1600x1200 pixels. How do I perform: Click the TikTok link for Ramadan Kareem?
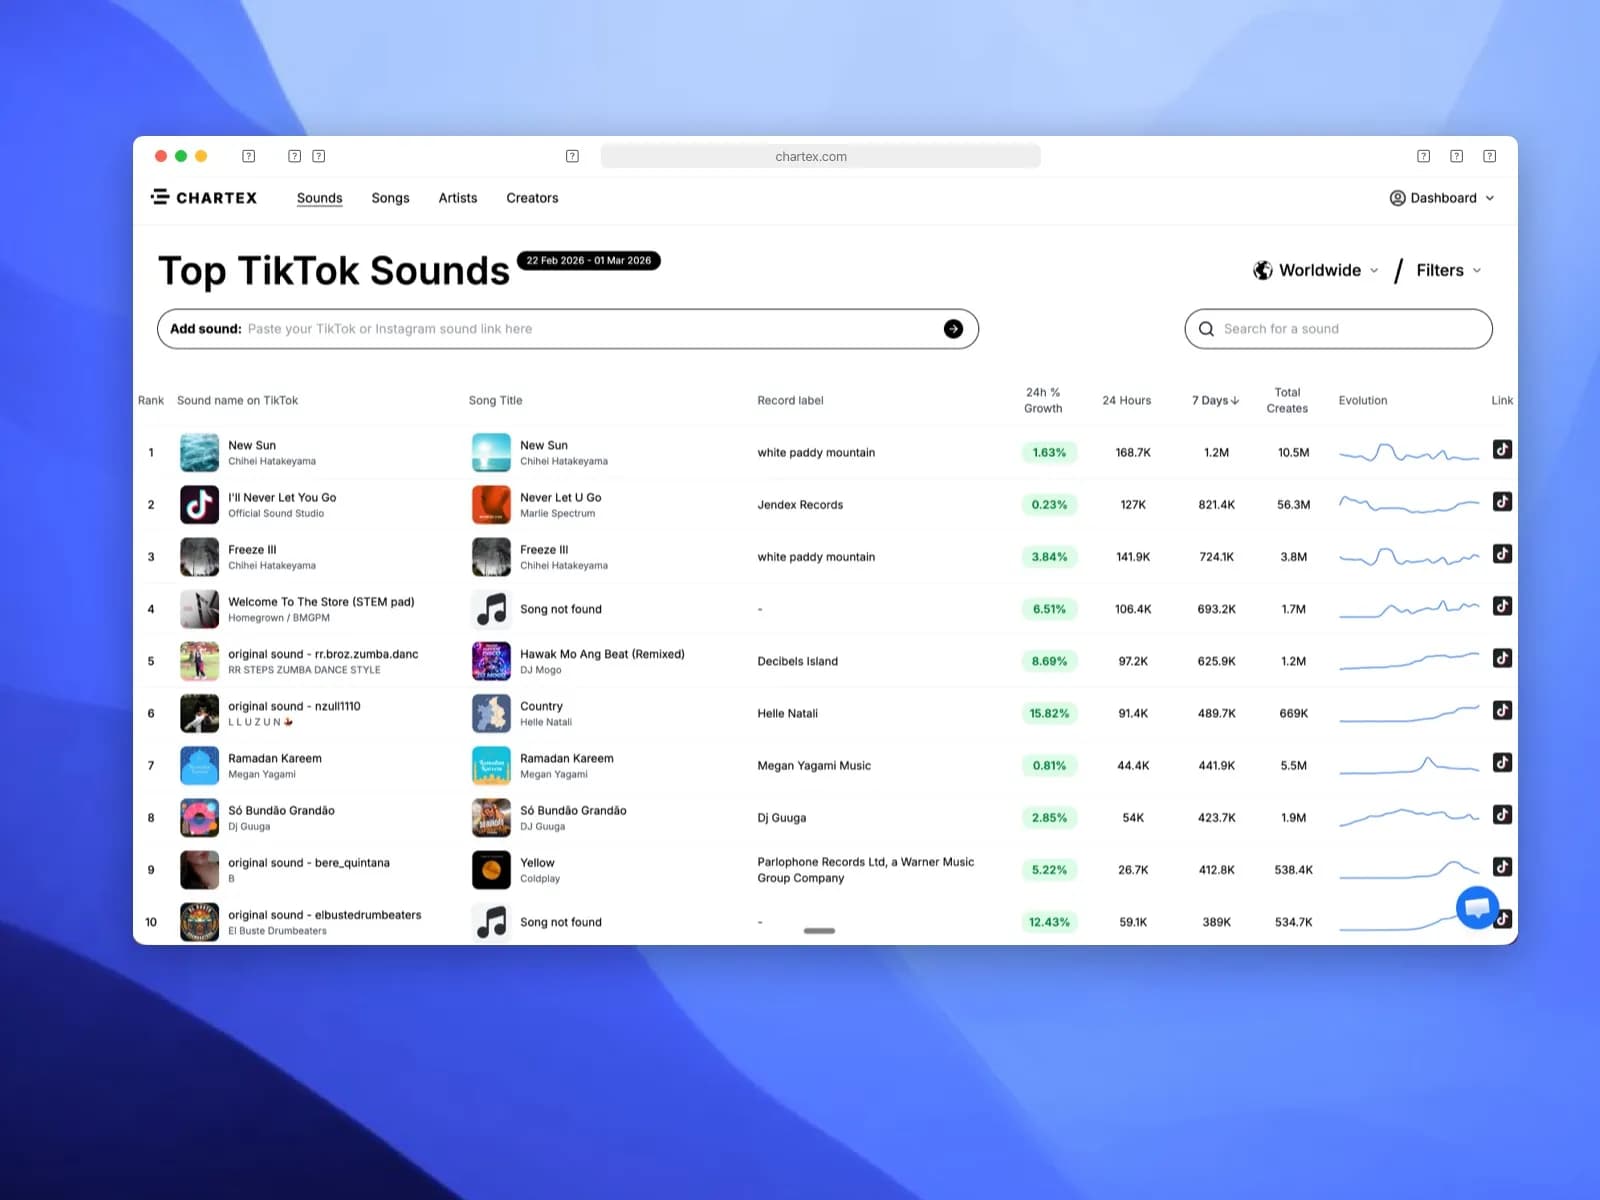point(1502,762)
